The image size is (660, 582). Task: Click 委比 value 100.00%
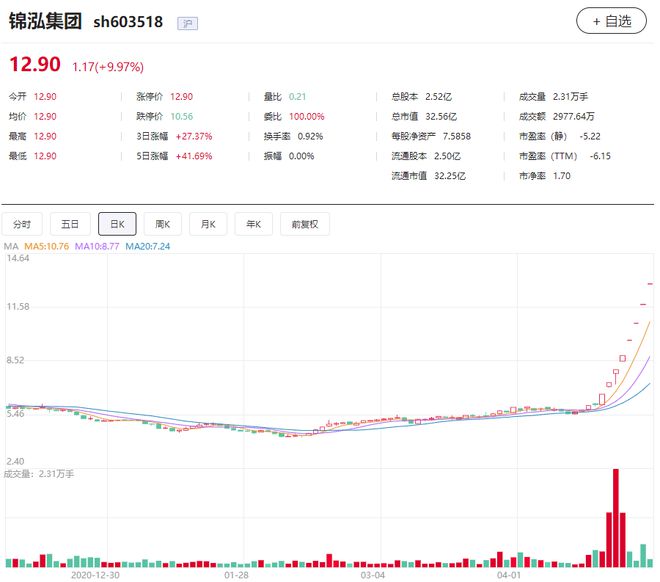click(x=306, y=117)
